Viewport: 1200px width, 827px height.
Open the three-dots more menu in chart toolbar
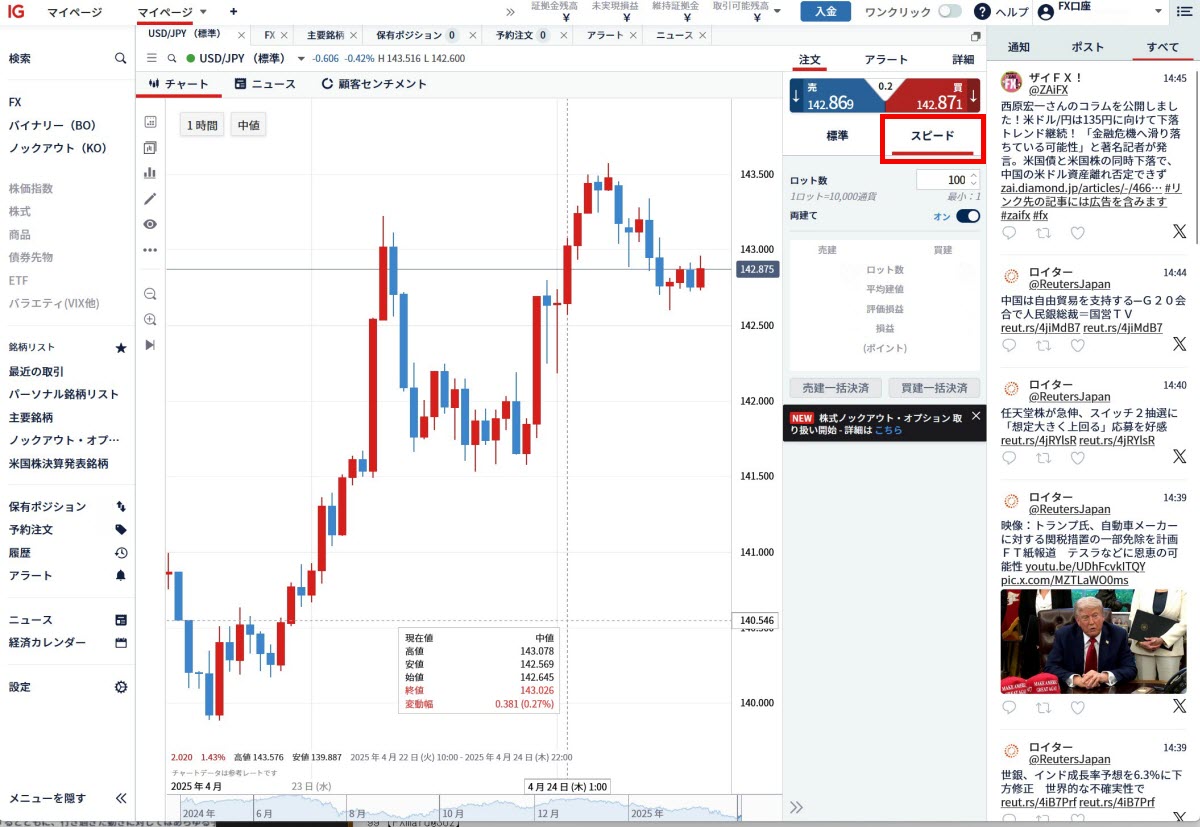click(150, 250)
